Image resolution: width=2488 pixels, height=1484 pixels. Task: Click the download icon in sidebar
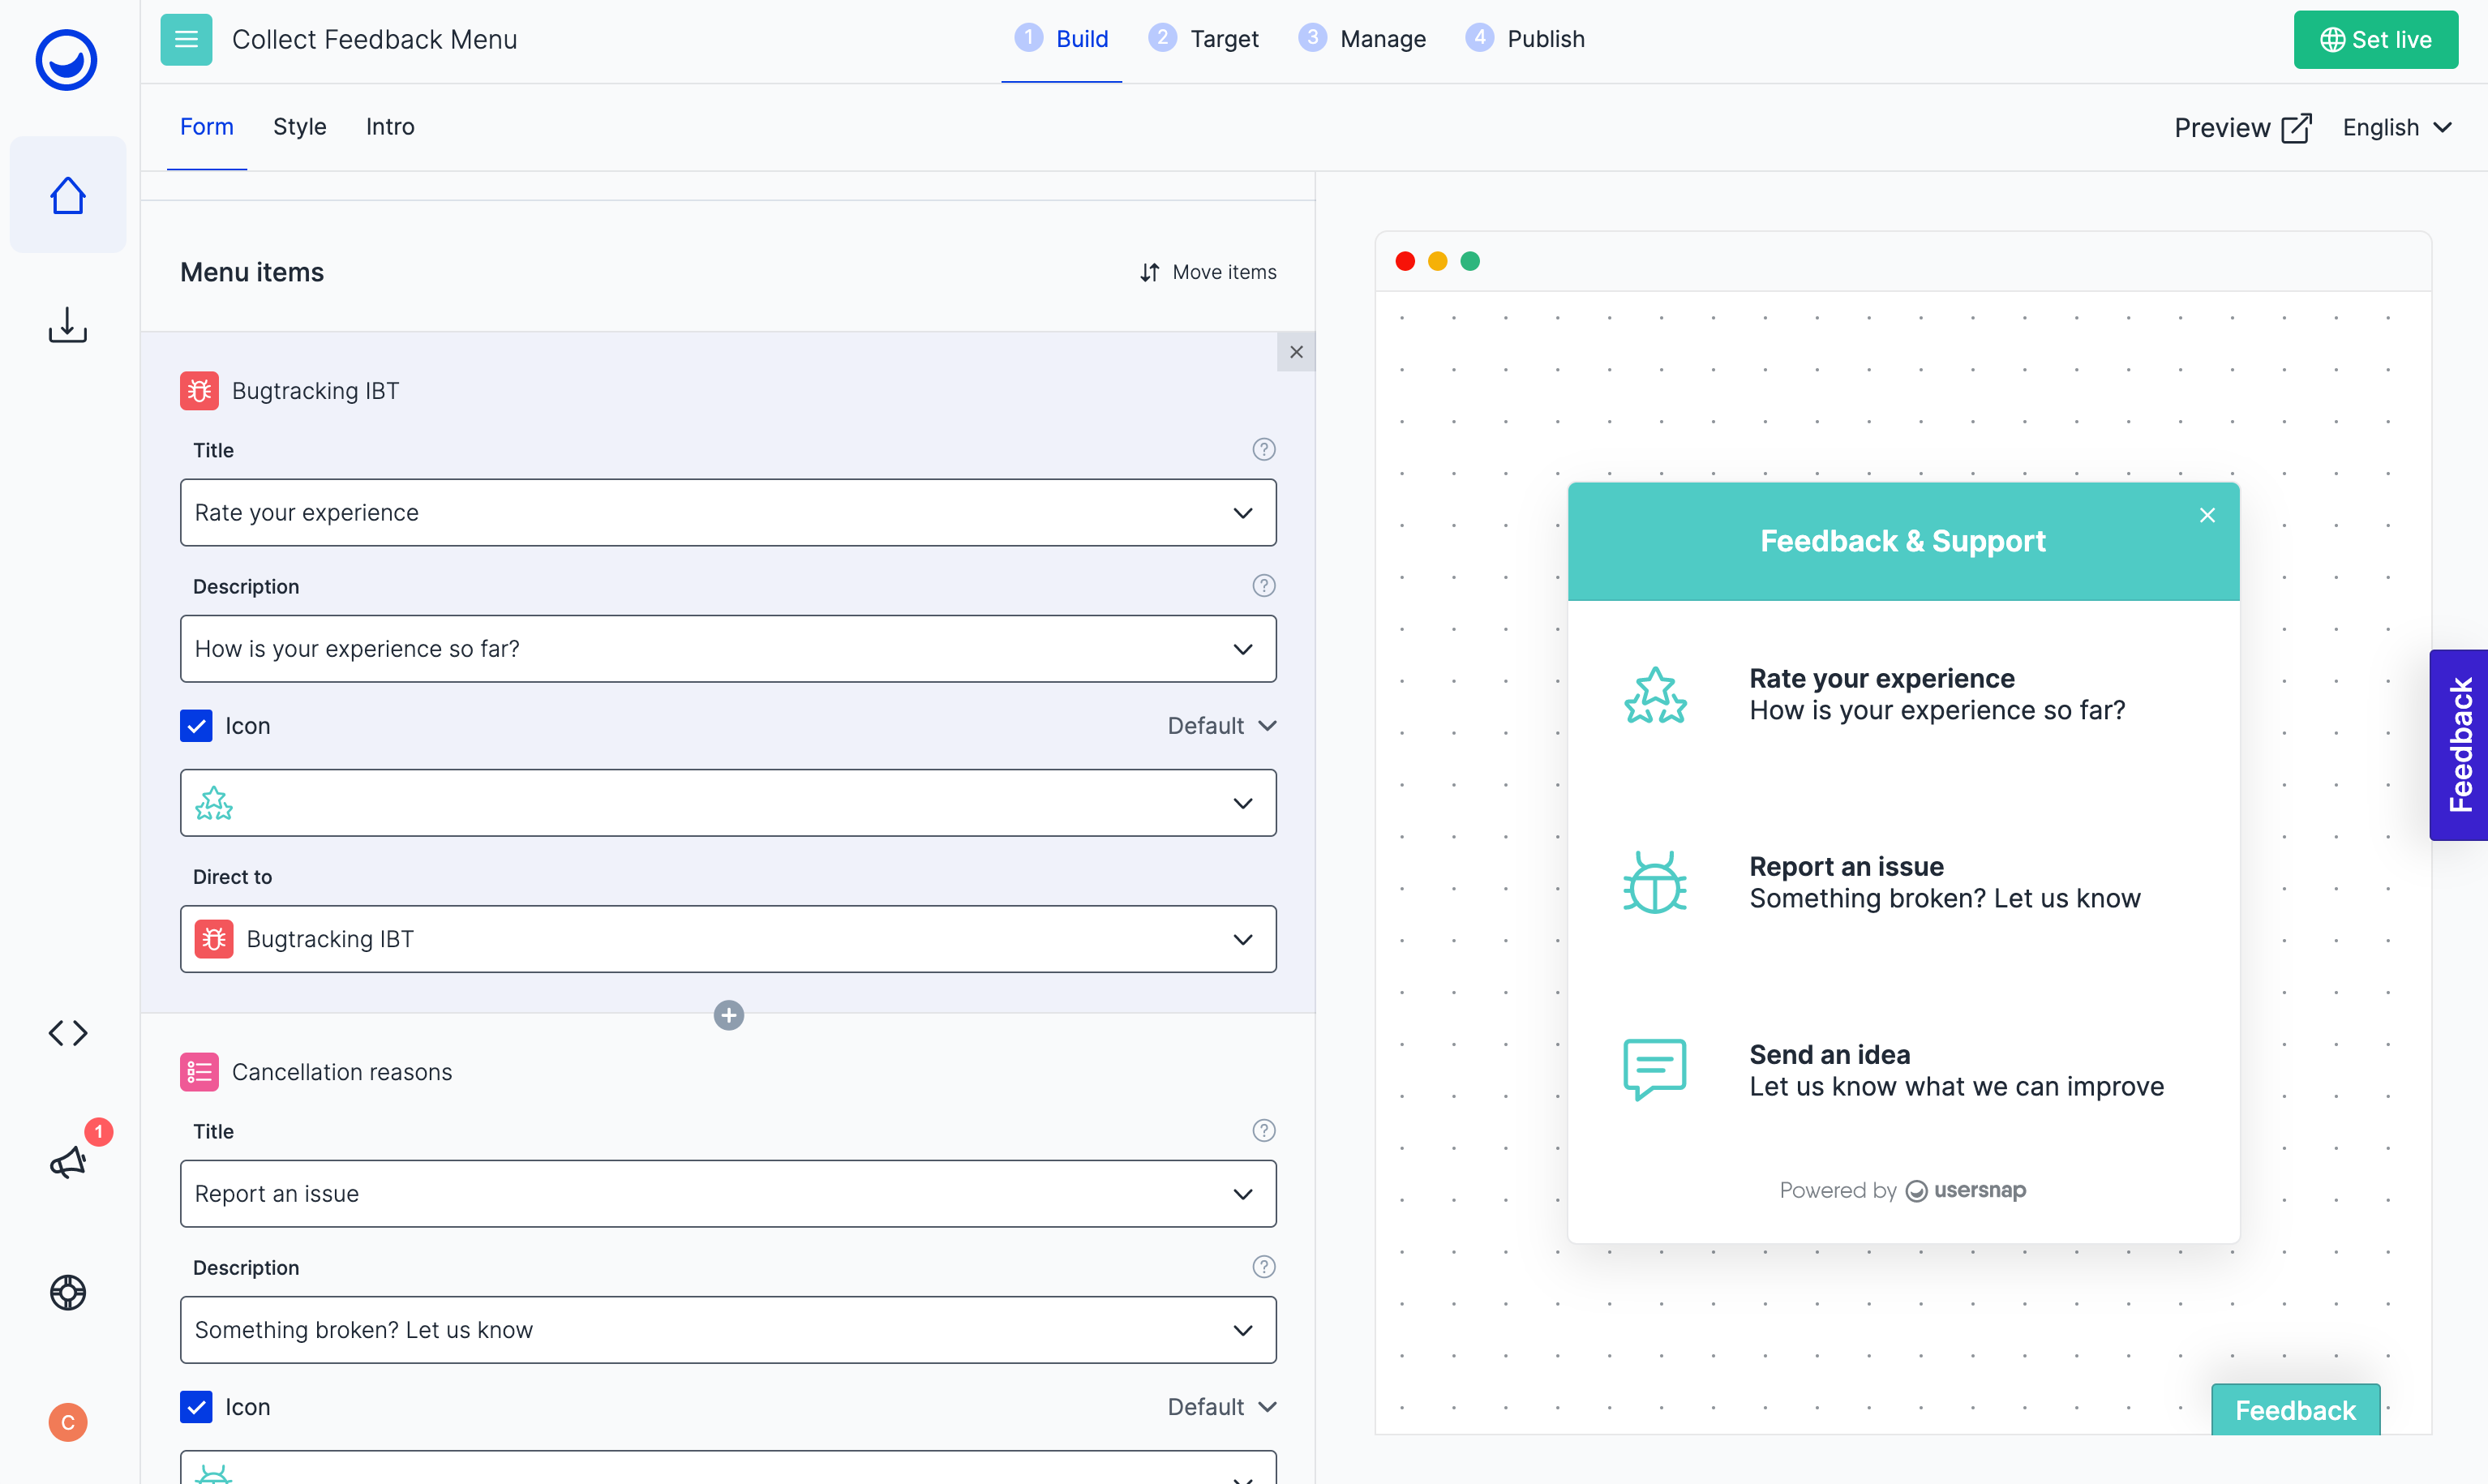tap(67, 325)
